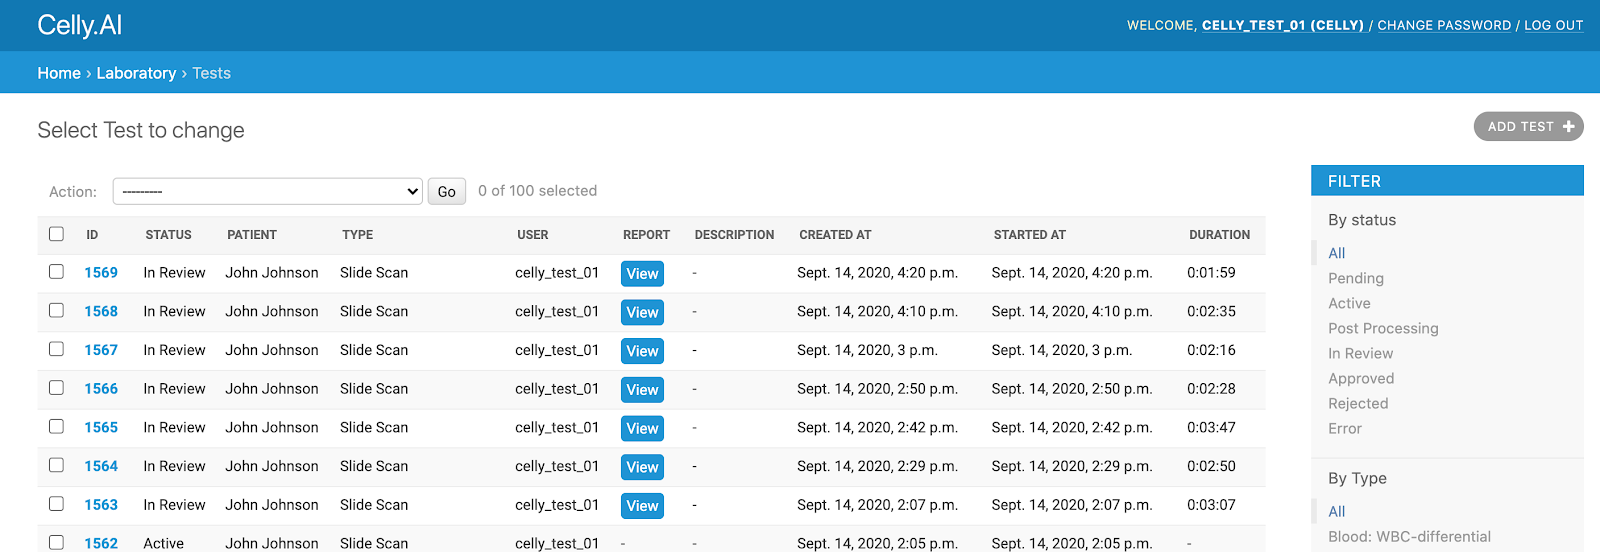1600x552 pixels.
Task: Tick the checkbox beside test 1566
Action: coord(56,388)
